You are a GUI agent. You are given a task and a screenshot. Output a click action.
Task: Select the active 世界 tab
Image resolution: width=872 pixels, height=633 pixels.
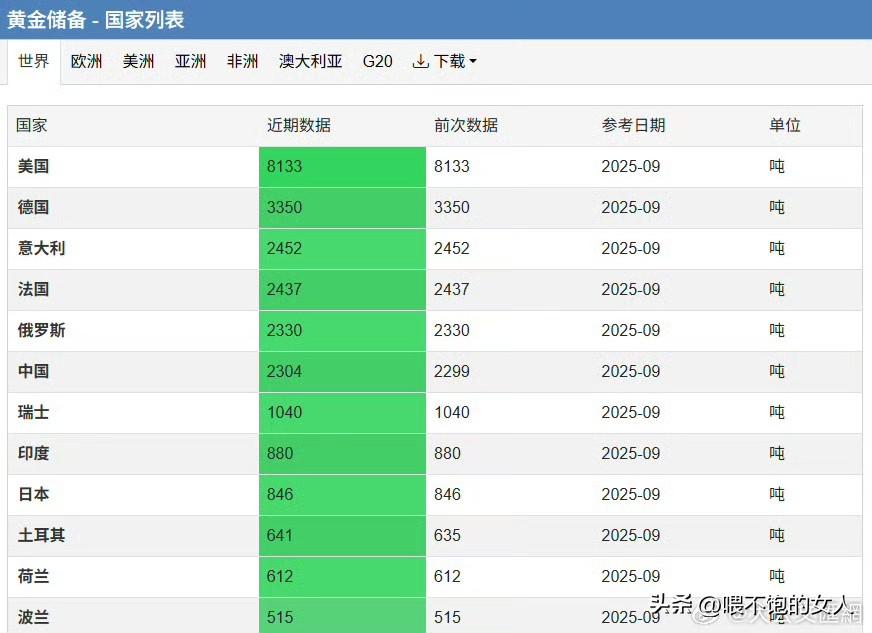pos(33,61)
